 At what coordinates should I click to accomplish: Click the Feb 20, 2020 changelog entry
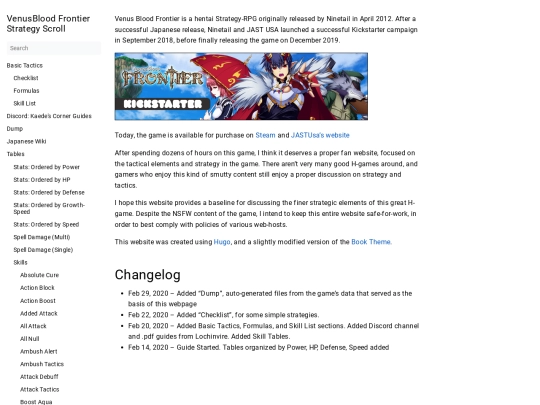pos(273,331)
